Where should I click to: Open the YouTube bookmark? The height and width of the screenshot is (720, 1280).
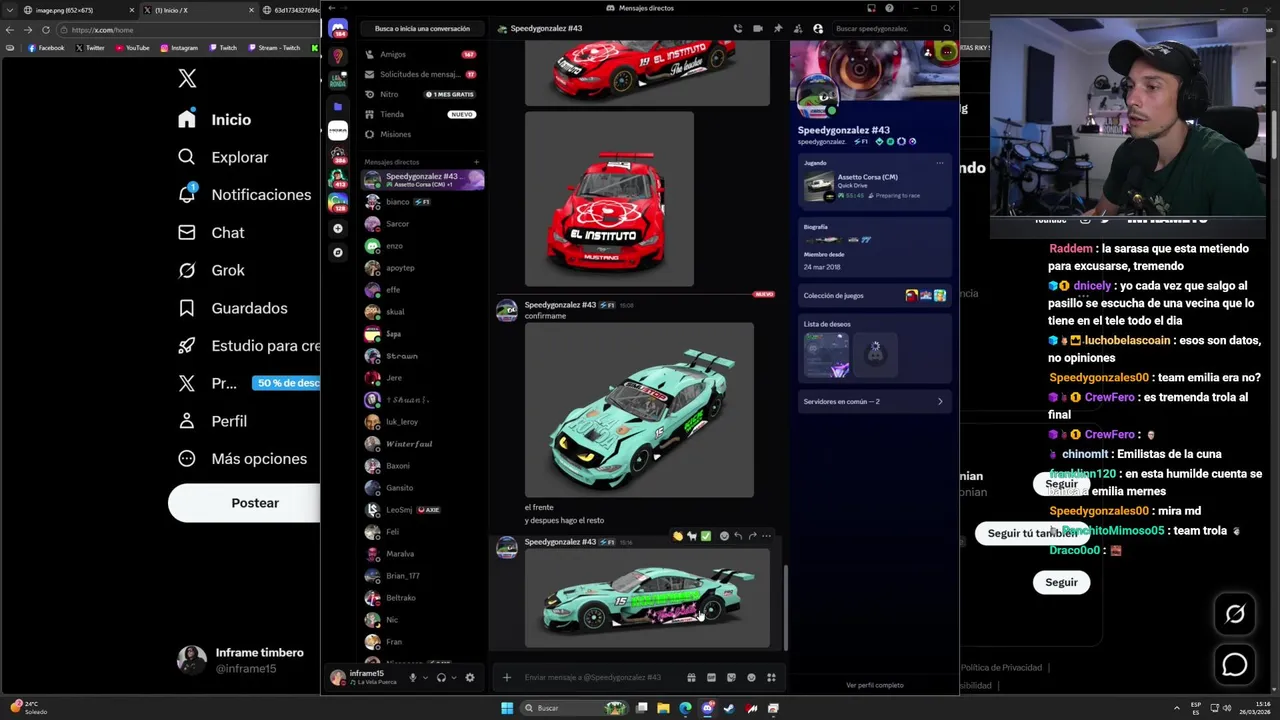(133, 48)
